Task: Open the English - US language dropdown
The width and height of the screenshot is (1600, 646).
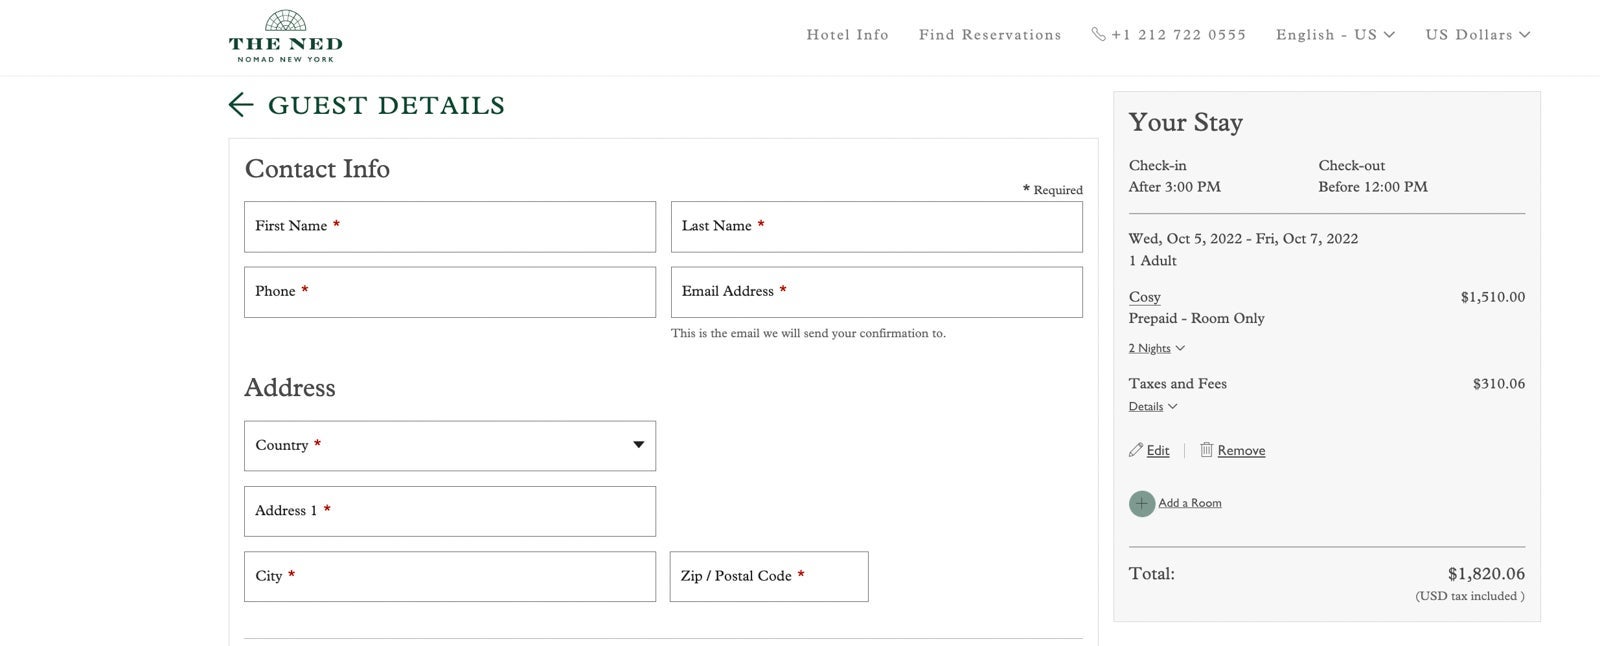Action: click(1334, 35)
